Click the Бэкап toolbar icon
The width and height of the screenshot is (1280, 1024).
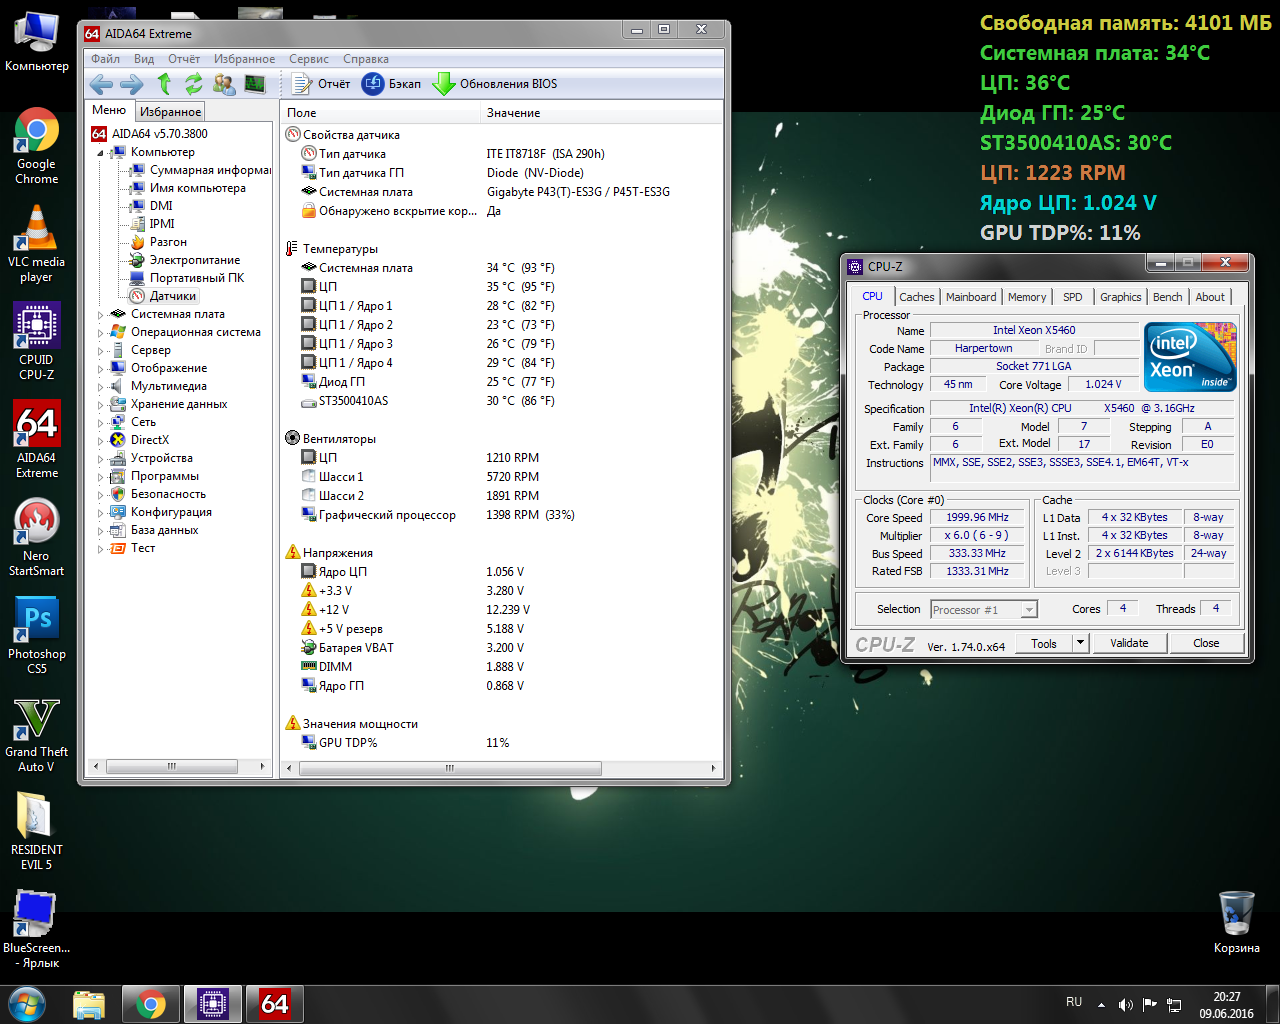[x=373, y=84]
